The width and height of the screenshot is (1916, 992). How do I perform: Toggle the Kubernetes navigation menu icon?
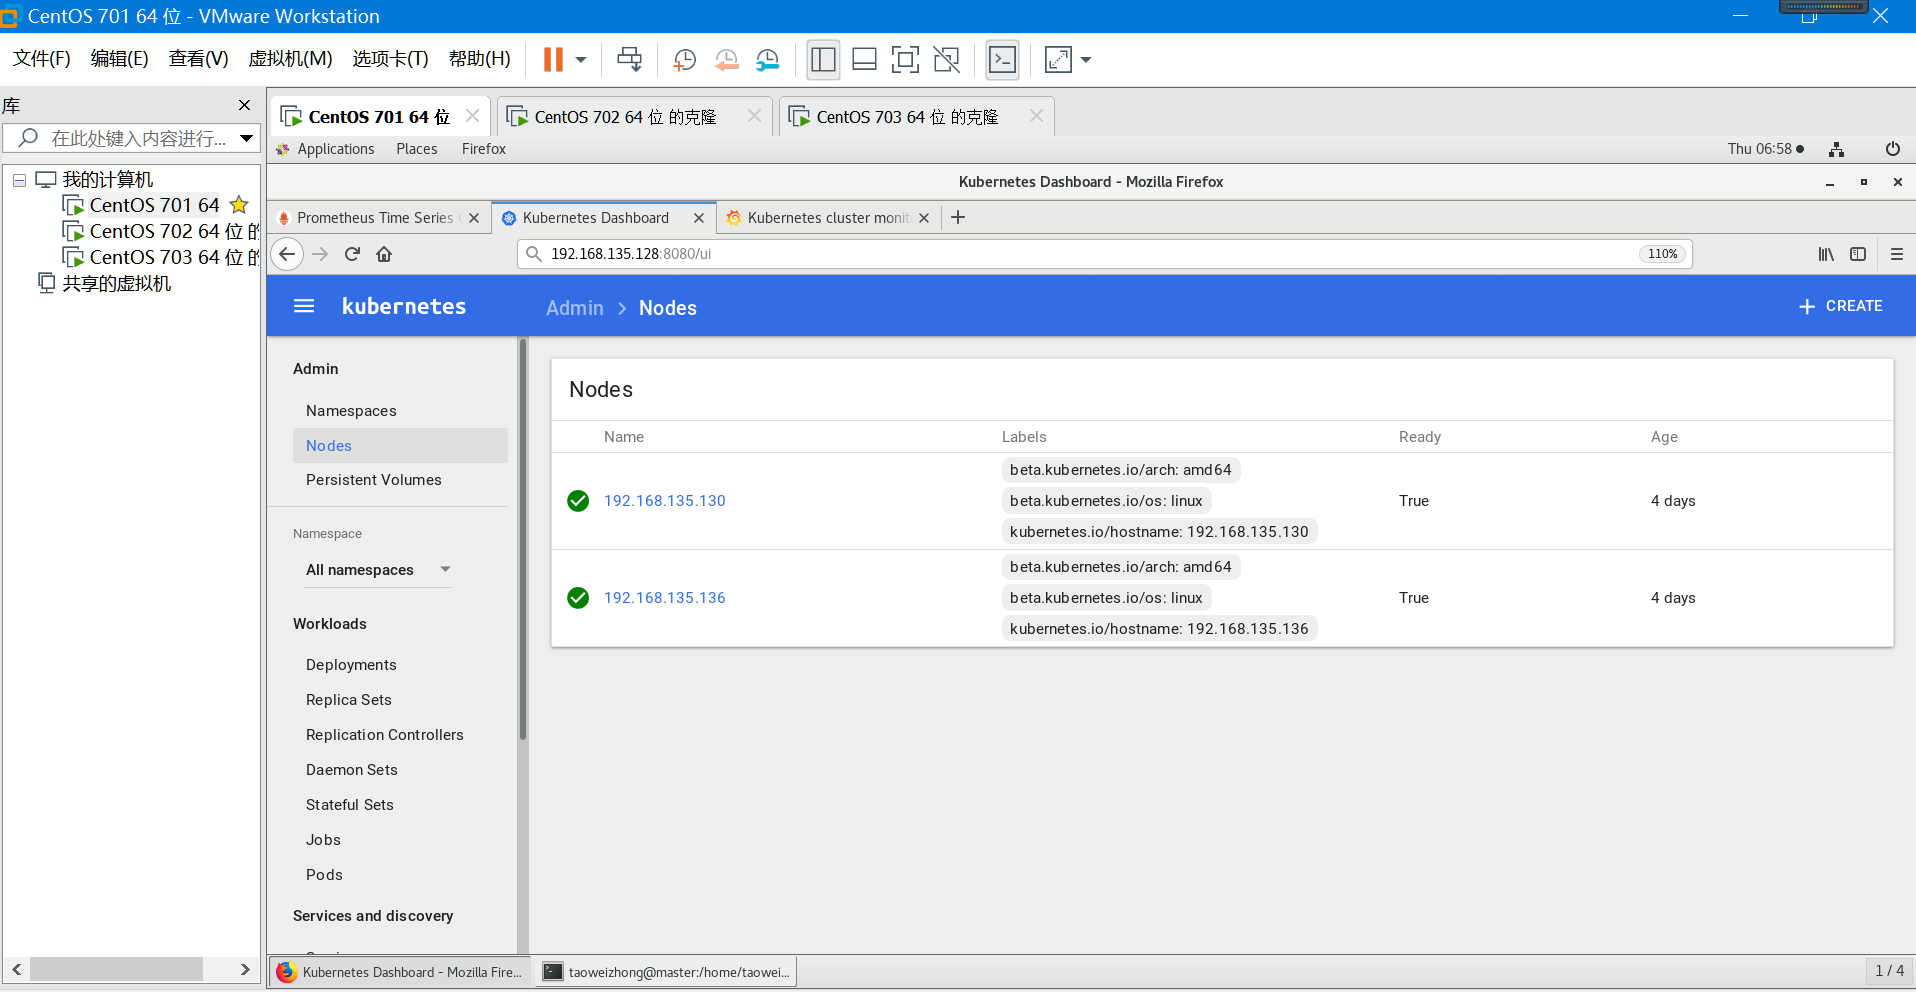coord(304,306)
